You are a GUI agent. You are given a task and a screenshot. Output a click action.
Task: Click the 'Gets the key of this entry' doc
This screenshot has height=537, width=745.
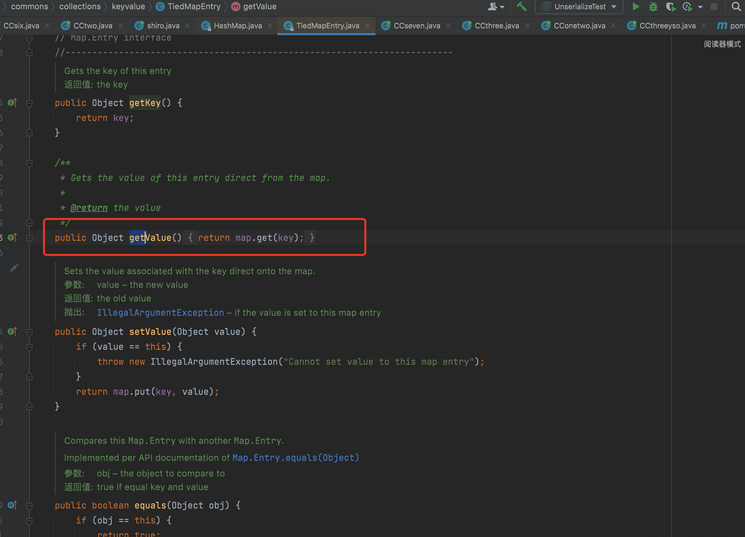(x=117, y=71)
